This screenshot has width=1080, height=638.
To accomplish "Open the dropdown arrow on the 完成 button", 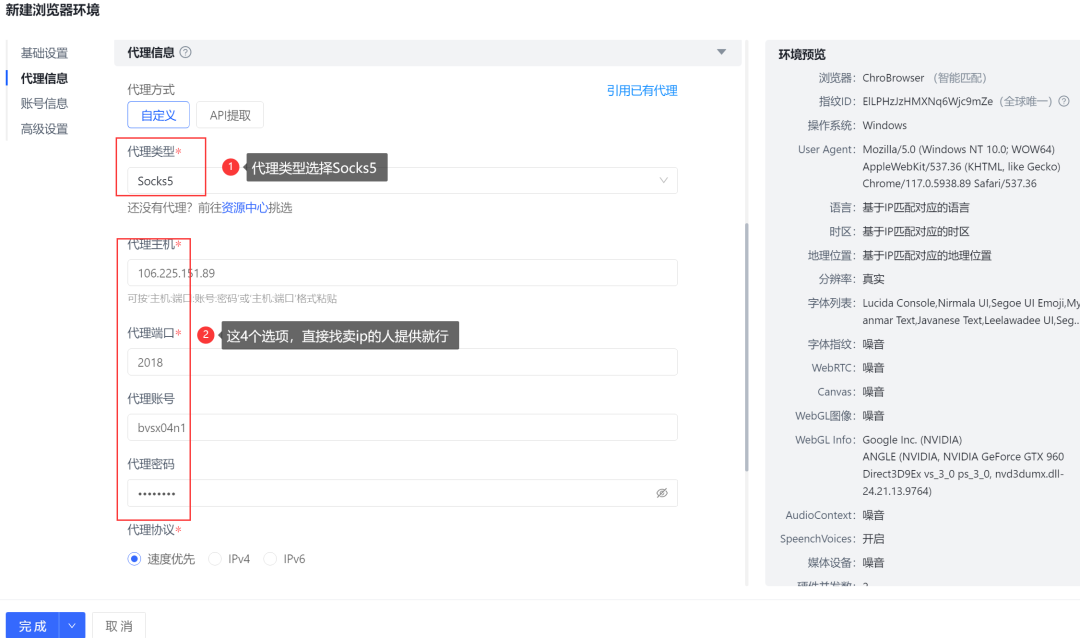I will click(71, 624).
